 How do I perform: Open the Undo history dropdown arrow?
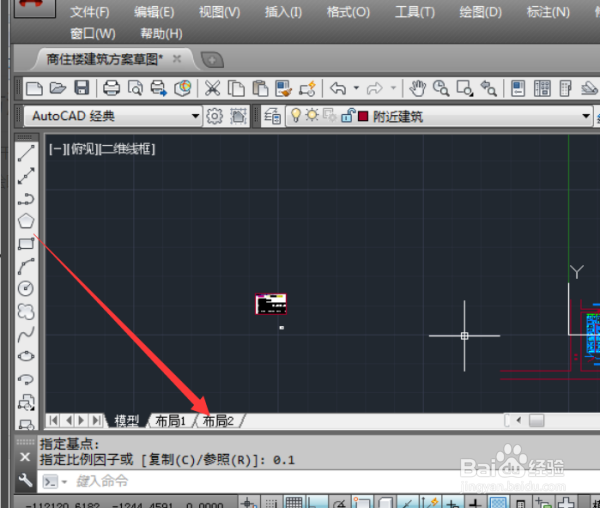point(356,88)
